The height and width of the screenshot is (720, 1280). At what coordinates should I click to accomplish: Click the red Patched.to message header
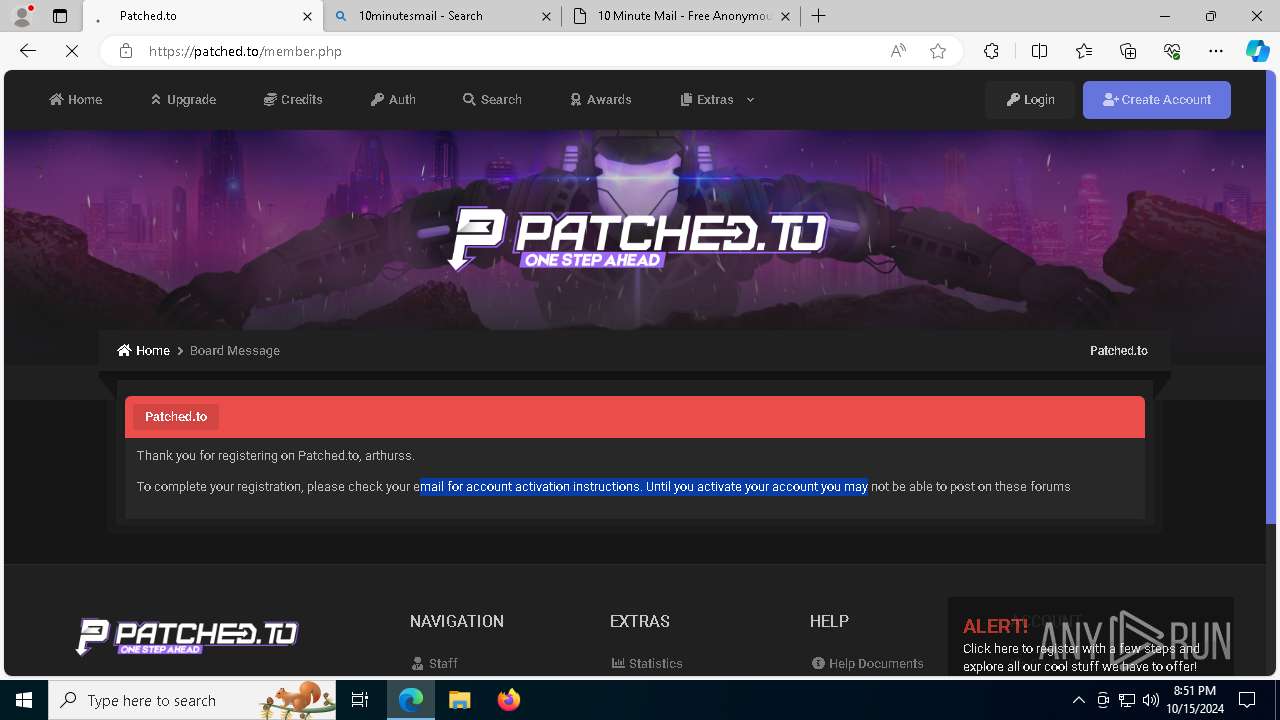coord(635,417)
